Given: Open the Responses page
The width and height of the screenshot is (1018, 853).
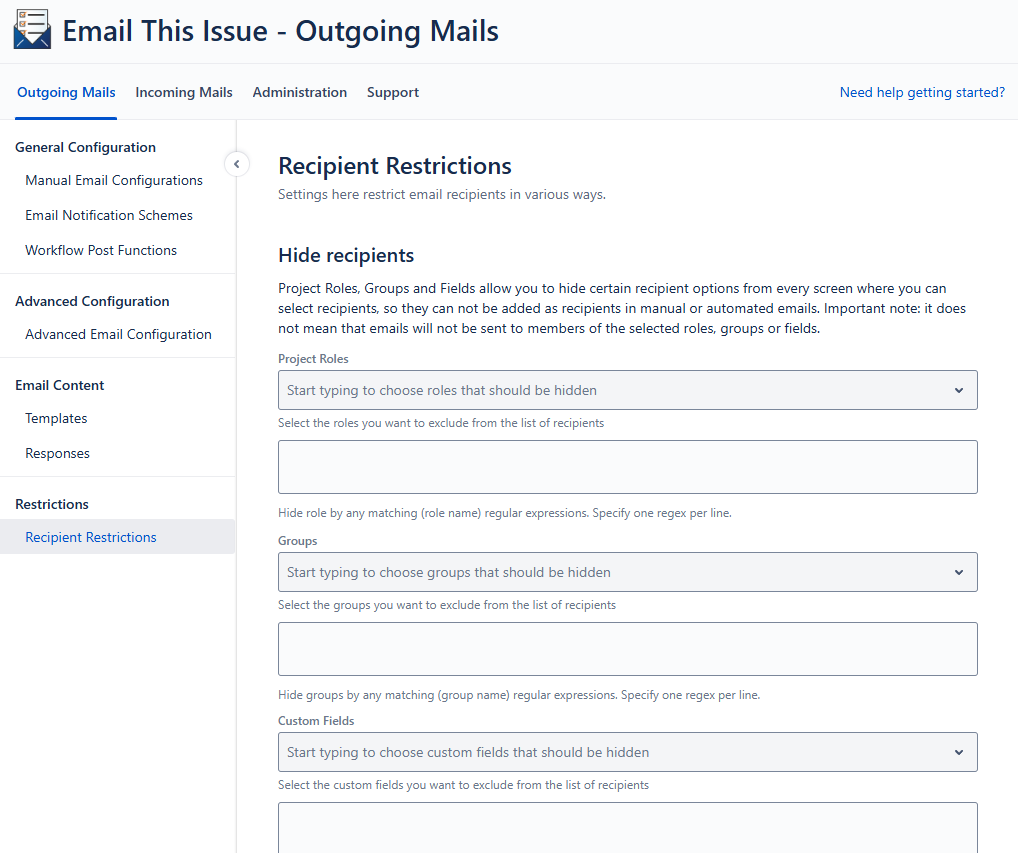Looking at the screenshot, I should point(57,453).
